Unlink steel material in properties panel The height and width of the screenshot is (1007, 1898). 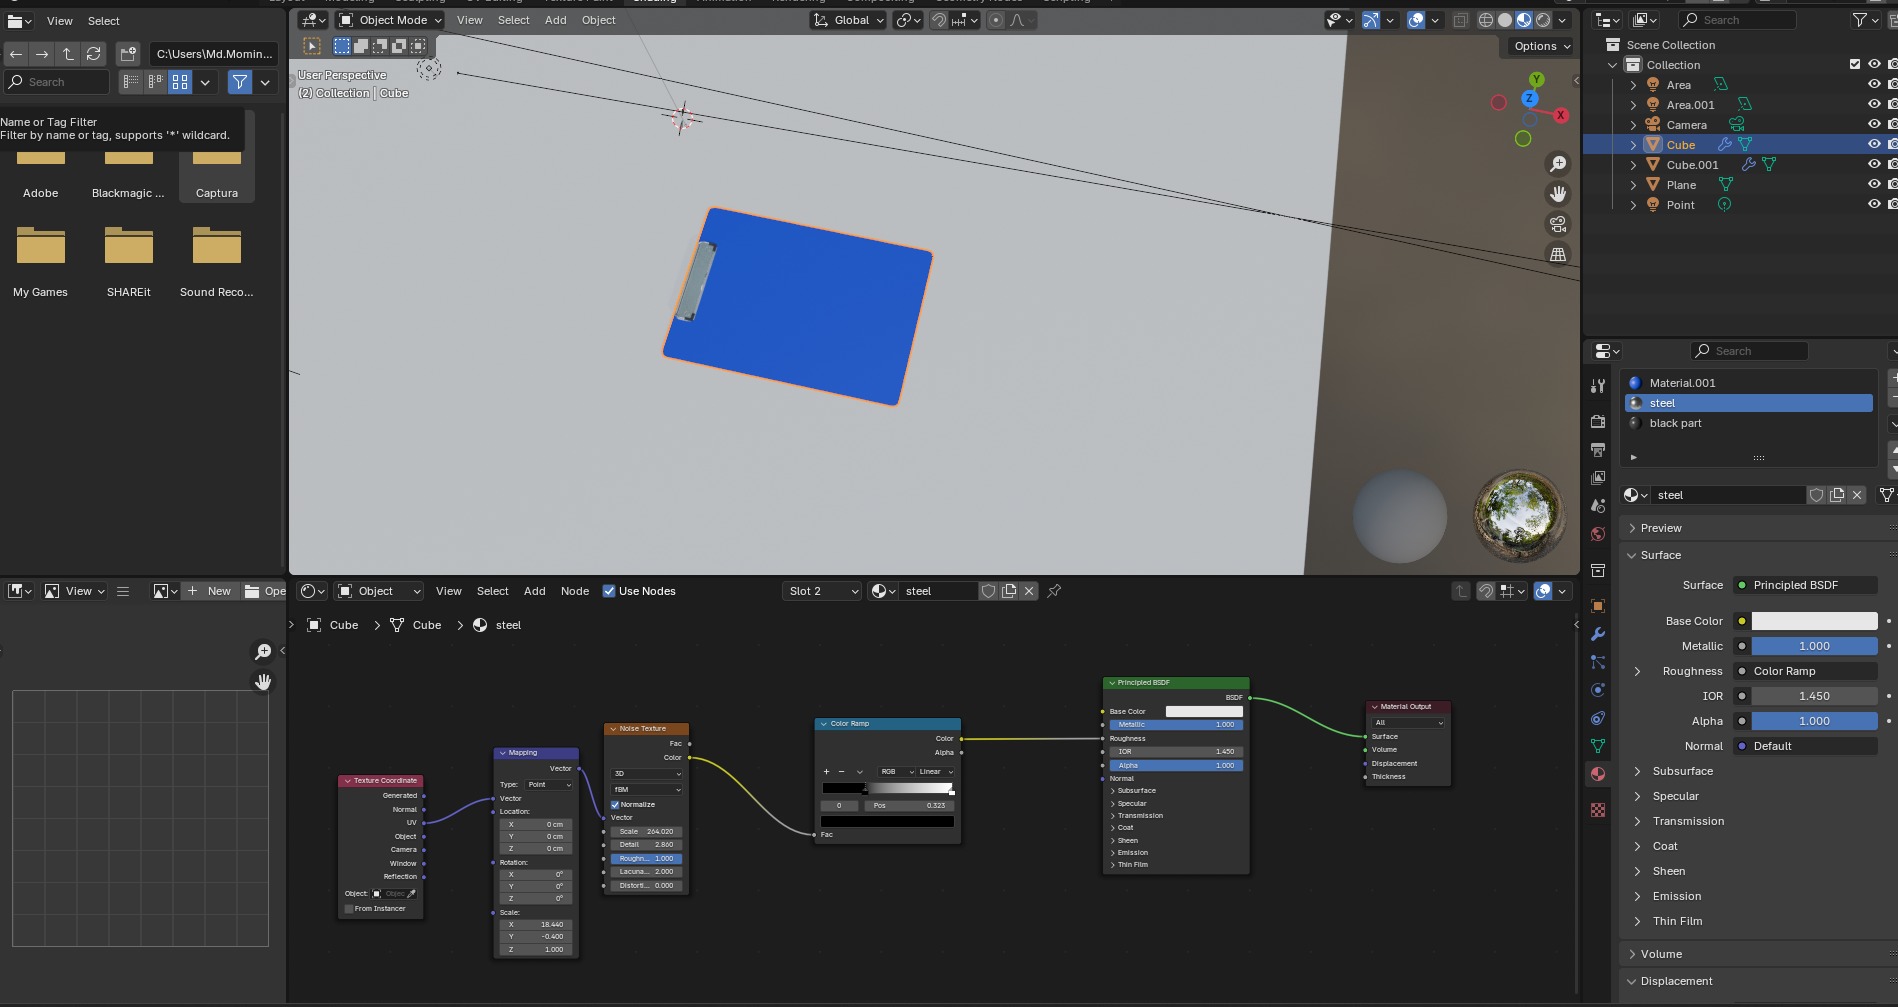click(x=1857, y=495)
